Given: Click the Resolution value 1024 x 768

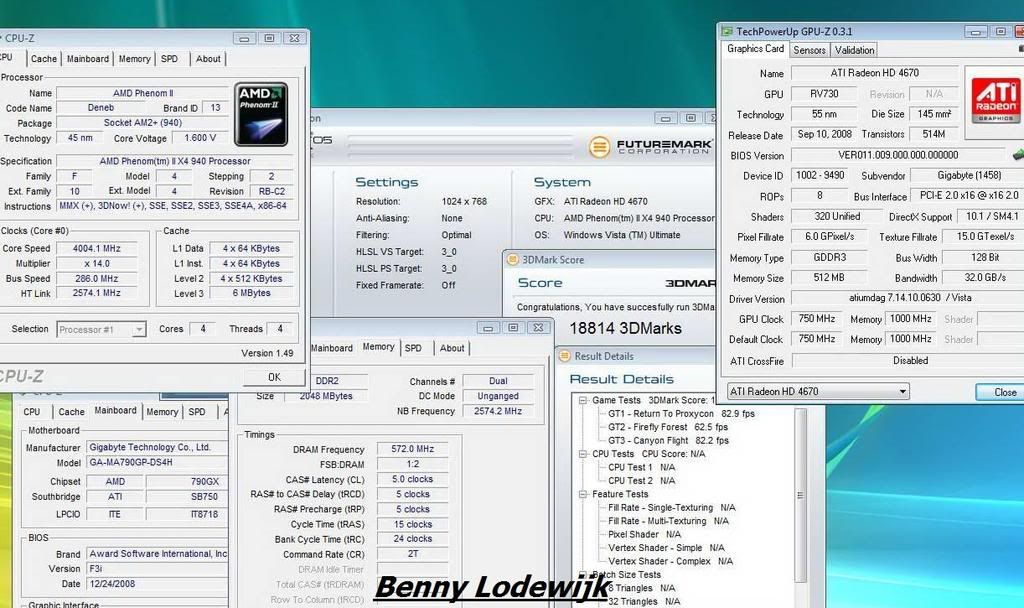Looking at the screenshot, I should 464,202.
